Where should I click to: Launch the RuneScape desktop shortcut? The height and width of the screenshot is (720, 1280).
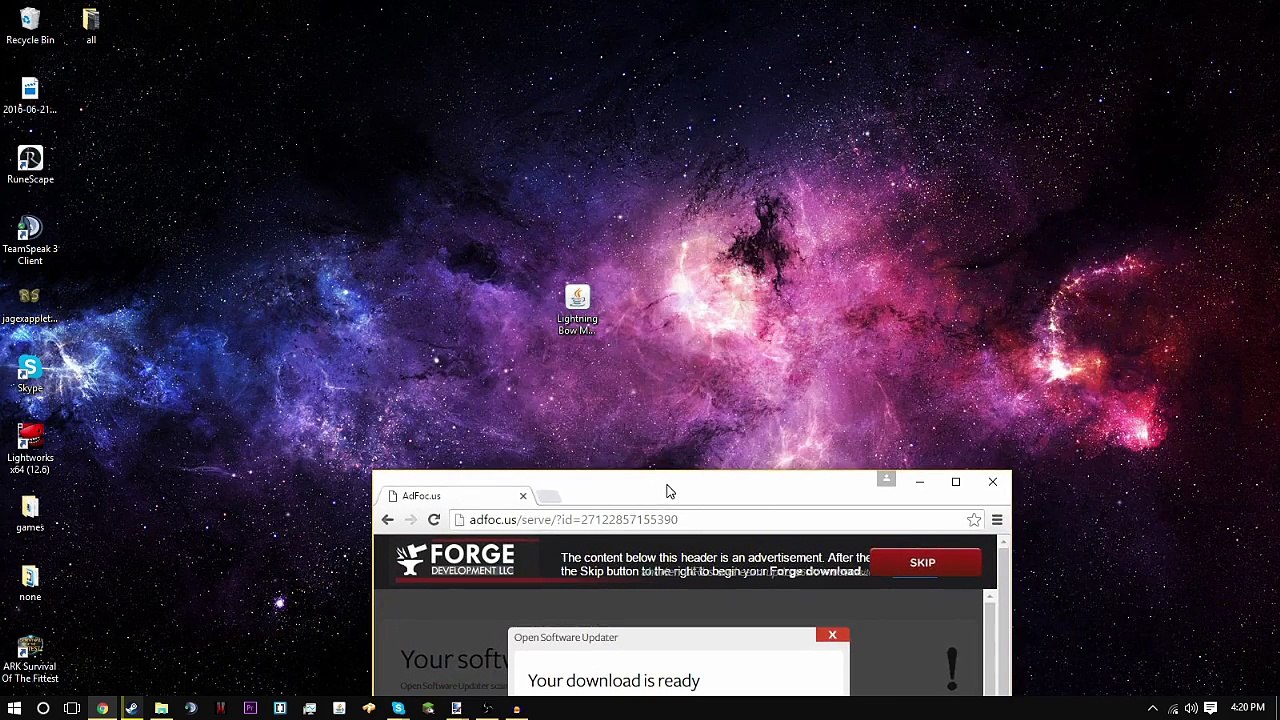click(x=30, y=166)
